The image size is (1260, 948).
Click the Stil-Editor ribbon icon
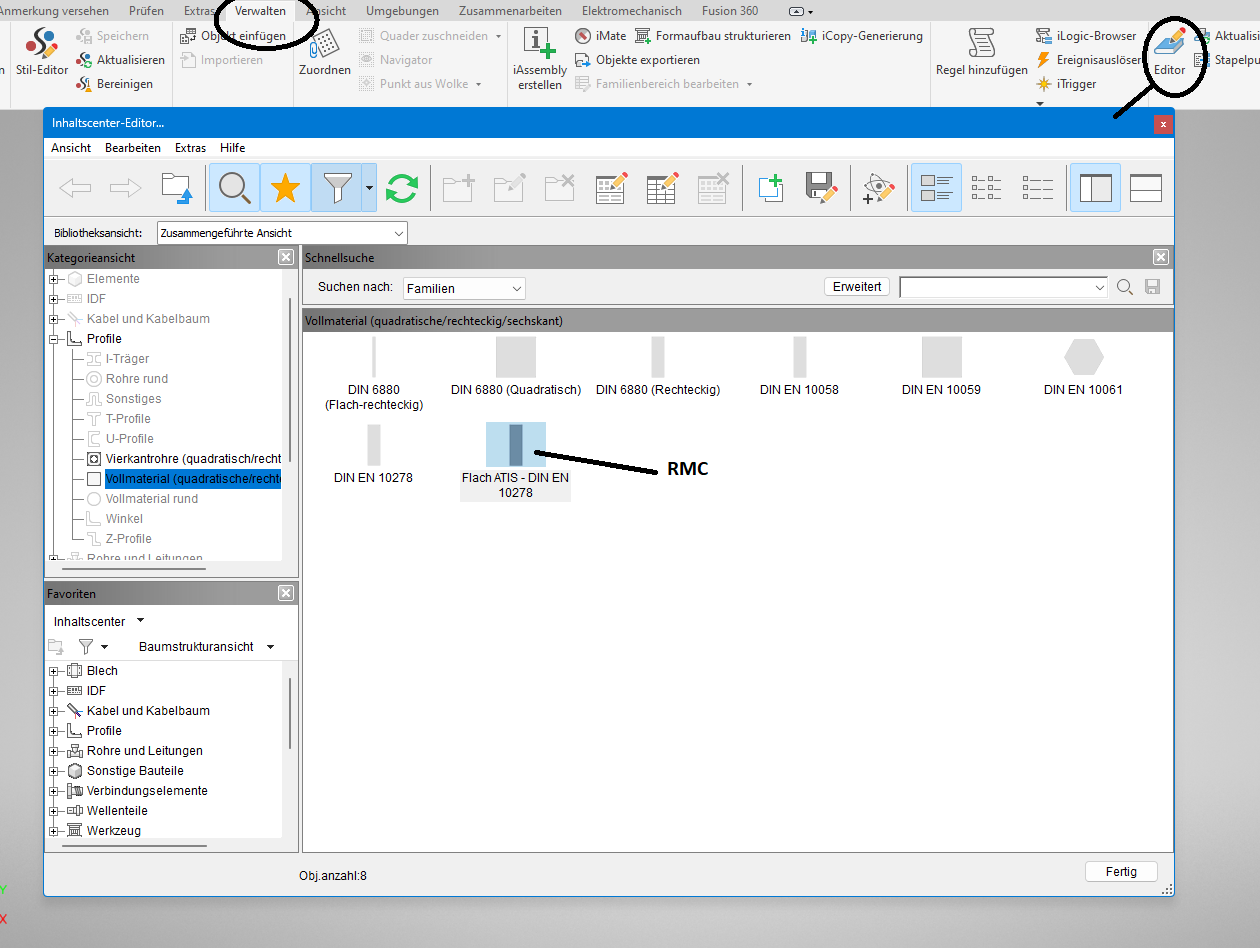click(x=42, y=53)
